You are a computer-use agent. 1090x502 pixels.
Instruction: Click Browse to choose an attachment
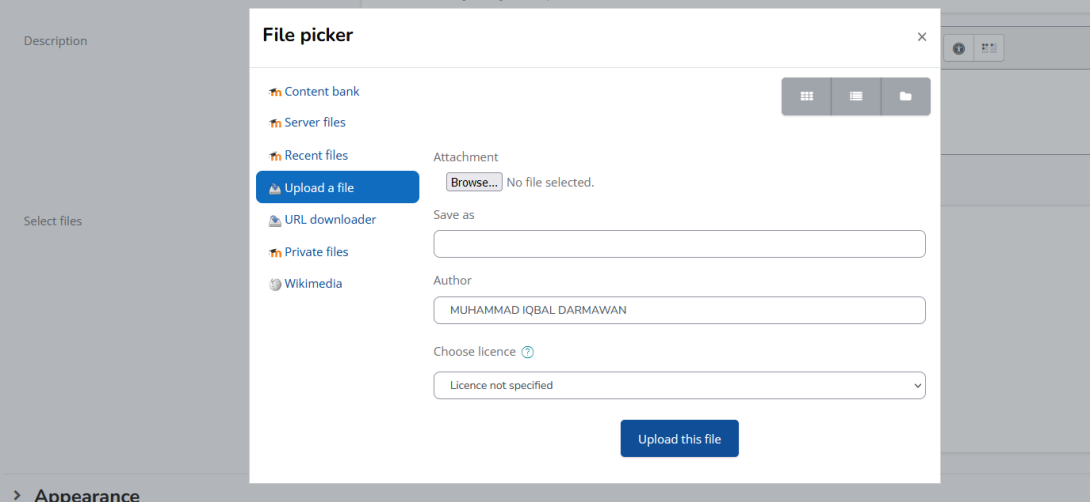(474, 183)
